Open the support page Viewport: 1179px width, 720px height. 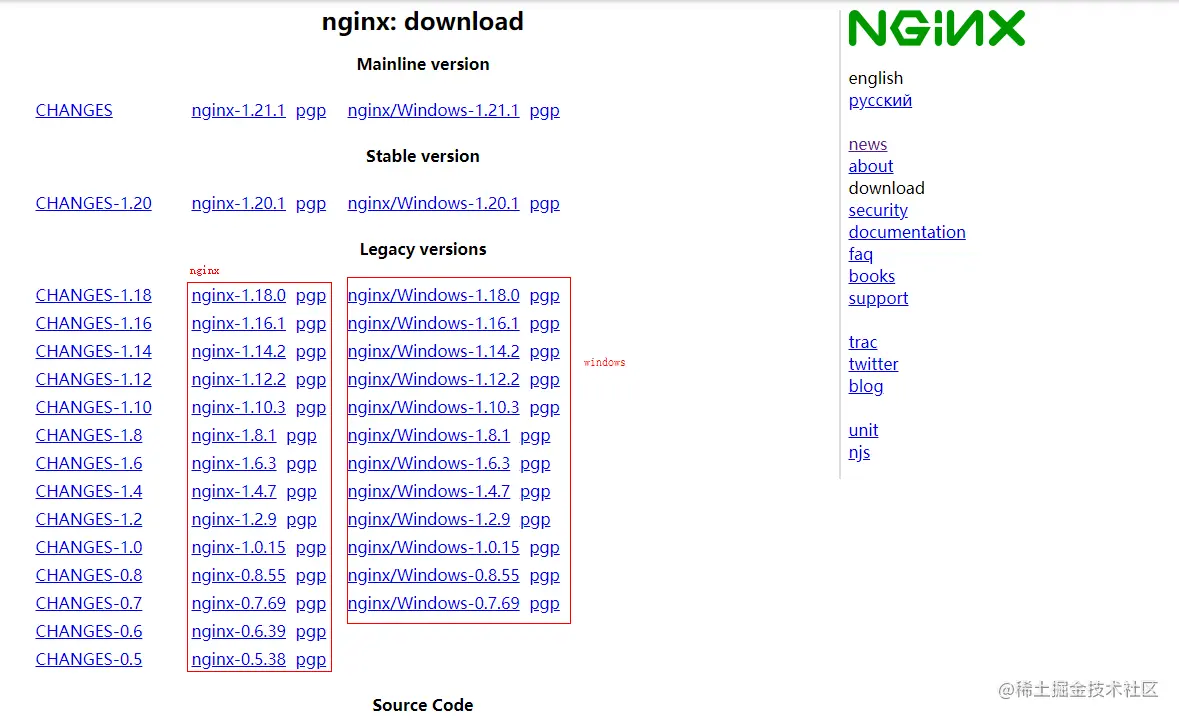tap(878, 298)
